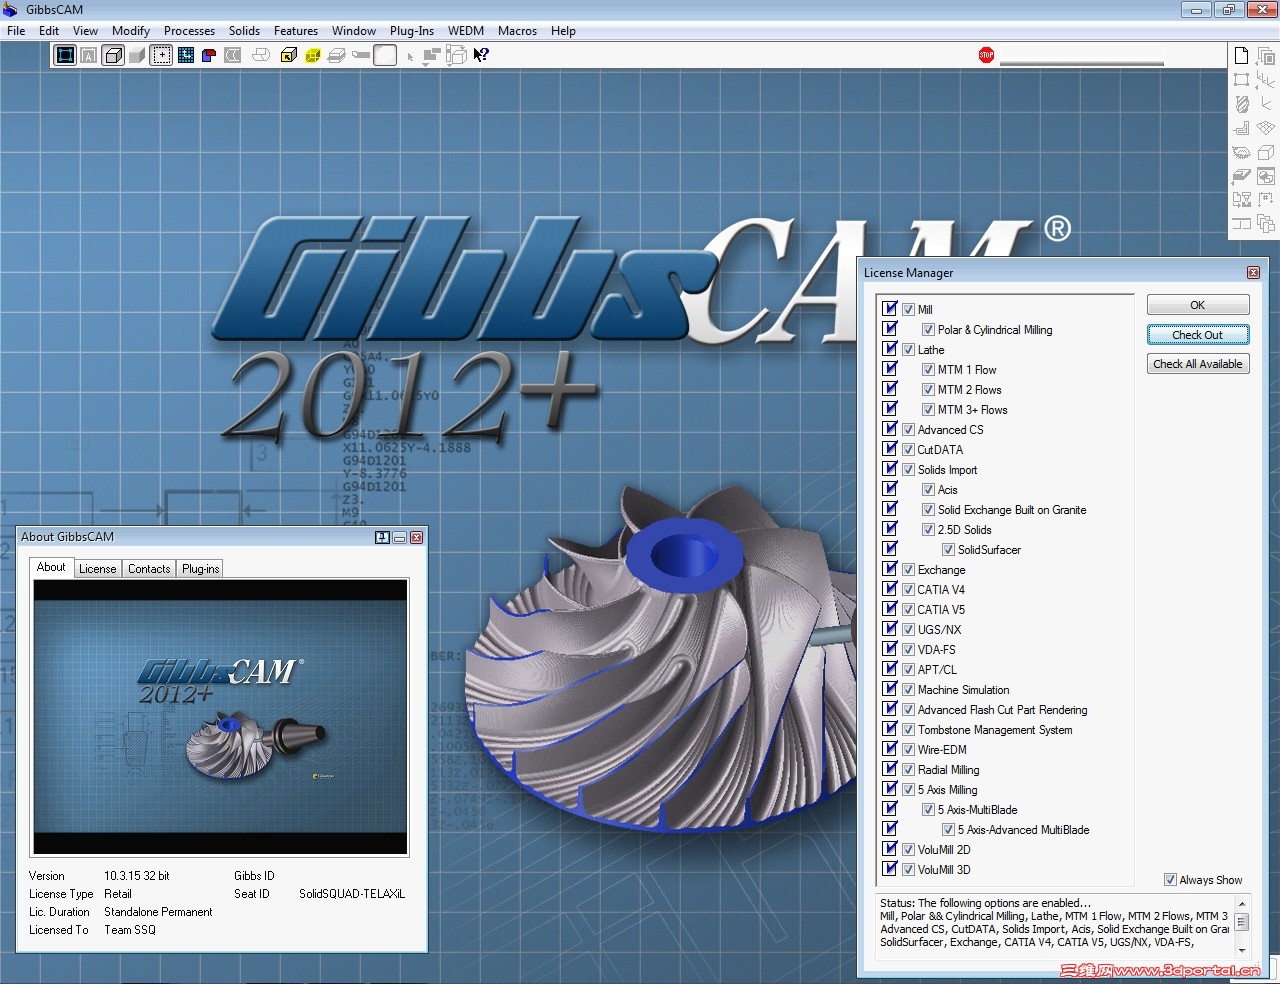Click the blue grid toolbar icon

coord(186,55)
